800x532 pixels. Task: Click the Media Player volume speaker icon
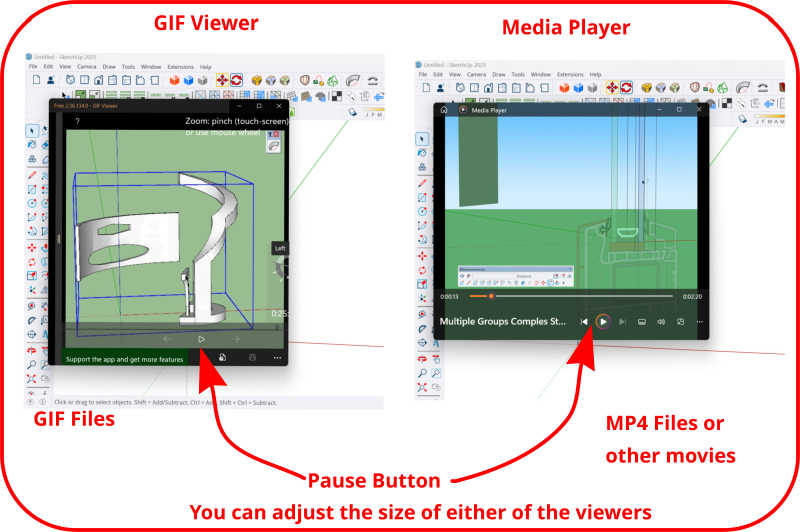coord(661,322)
